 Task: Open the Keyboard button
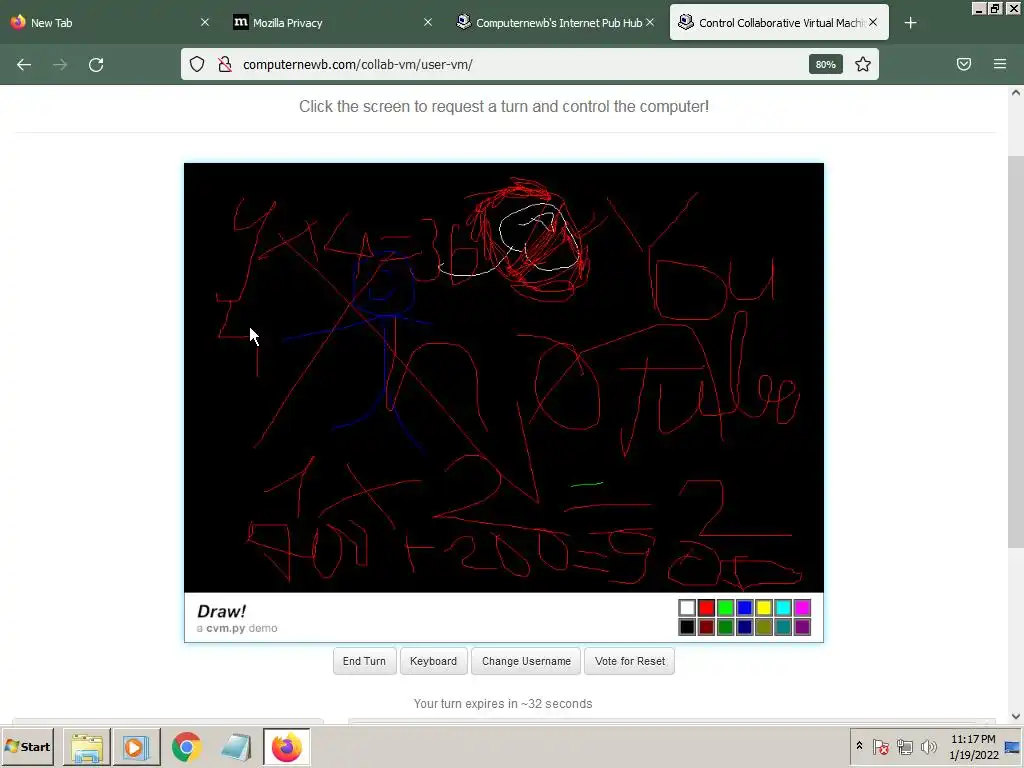pyautogui.click(x=434, y=661)
